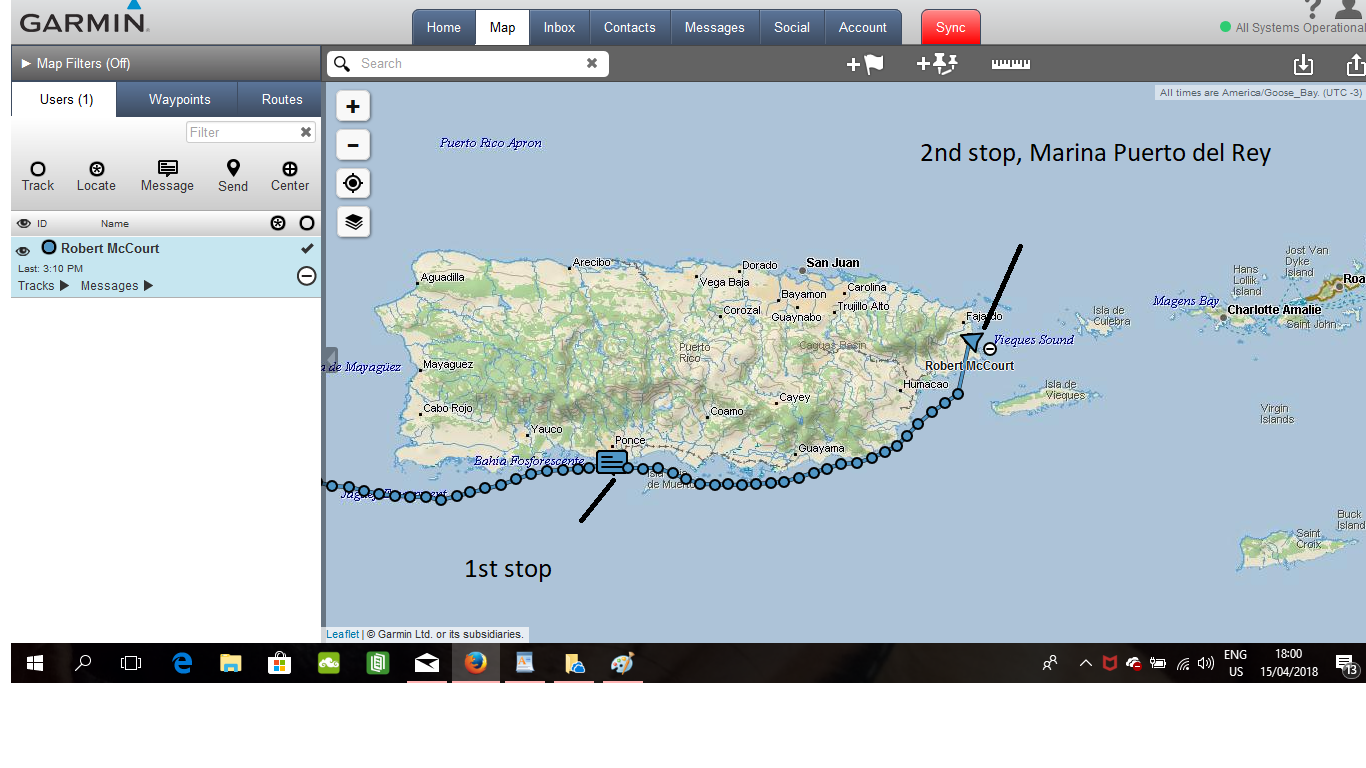Click the add waypoint flag icon
The image size is (1366, 768).
click(x=865, y=64)
